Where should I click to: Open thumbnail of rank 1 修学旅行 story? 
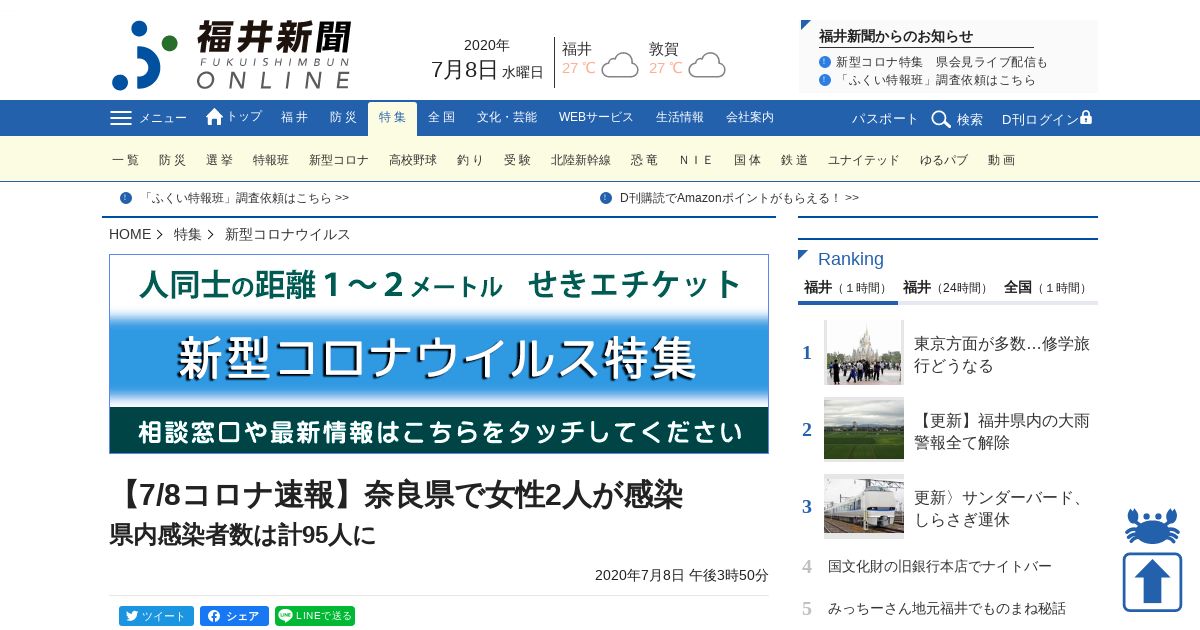[864, 352]
